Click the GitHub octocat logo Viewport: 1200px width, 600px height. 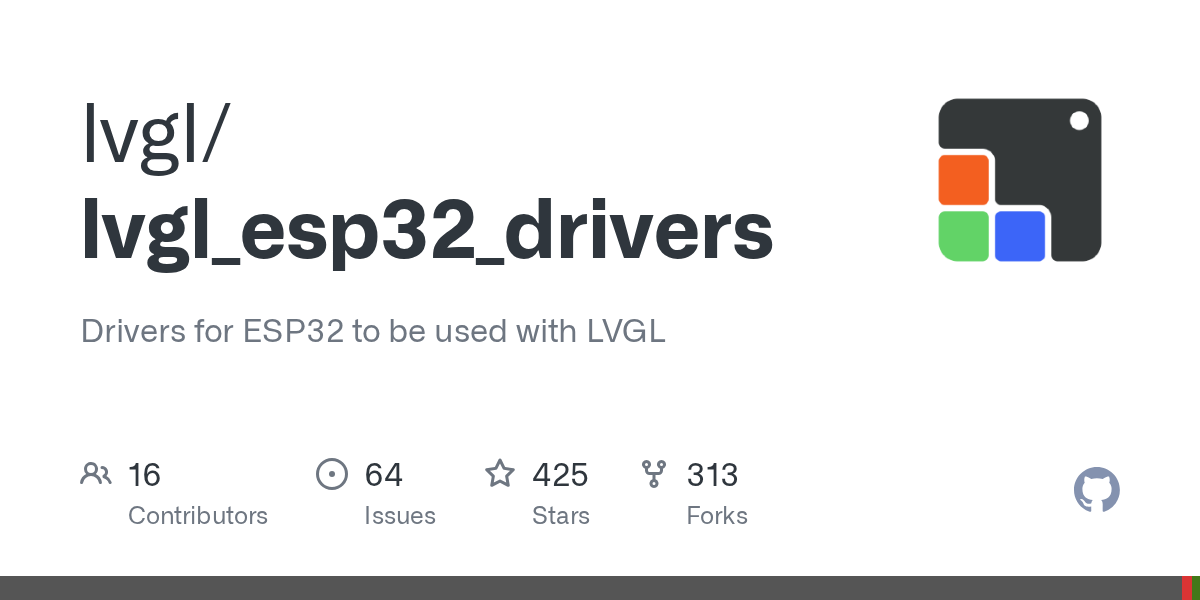pos(1097,491)
